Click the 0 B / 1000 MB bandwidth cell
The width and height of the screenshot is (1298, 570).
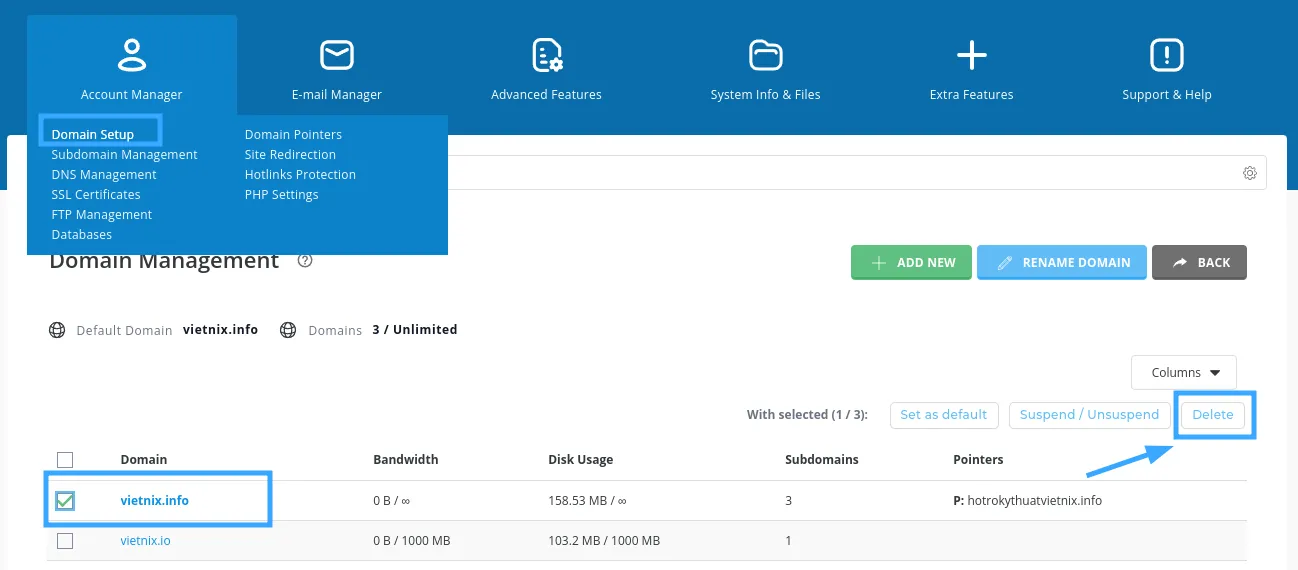[x=412, y=541]
